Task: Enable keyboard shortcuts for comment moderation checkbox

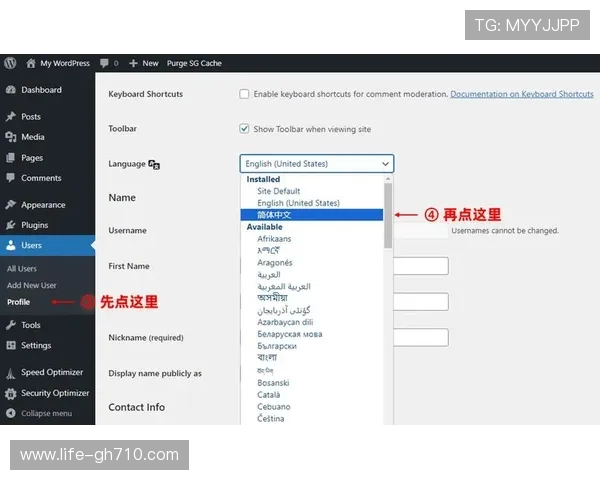Action: point(244,94)
